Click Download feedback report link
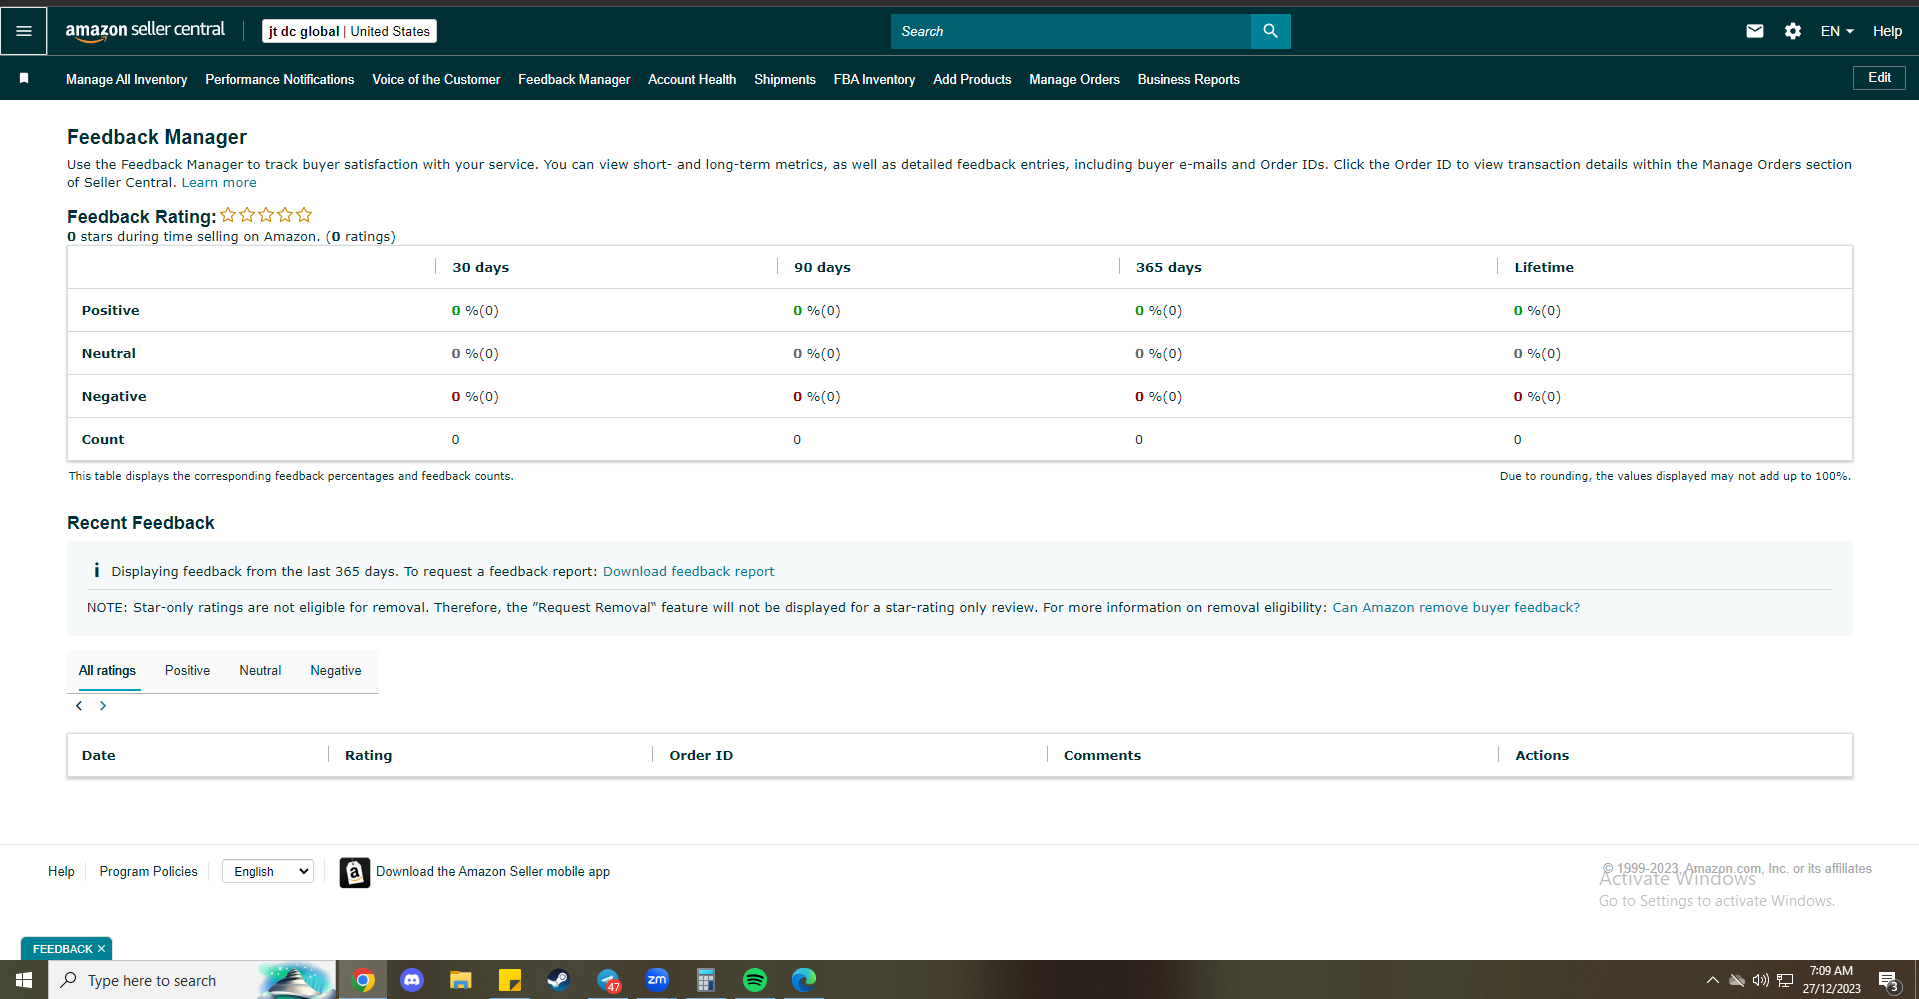Screen dimensions: 1919x999 coord(688,571)
